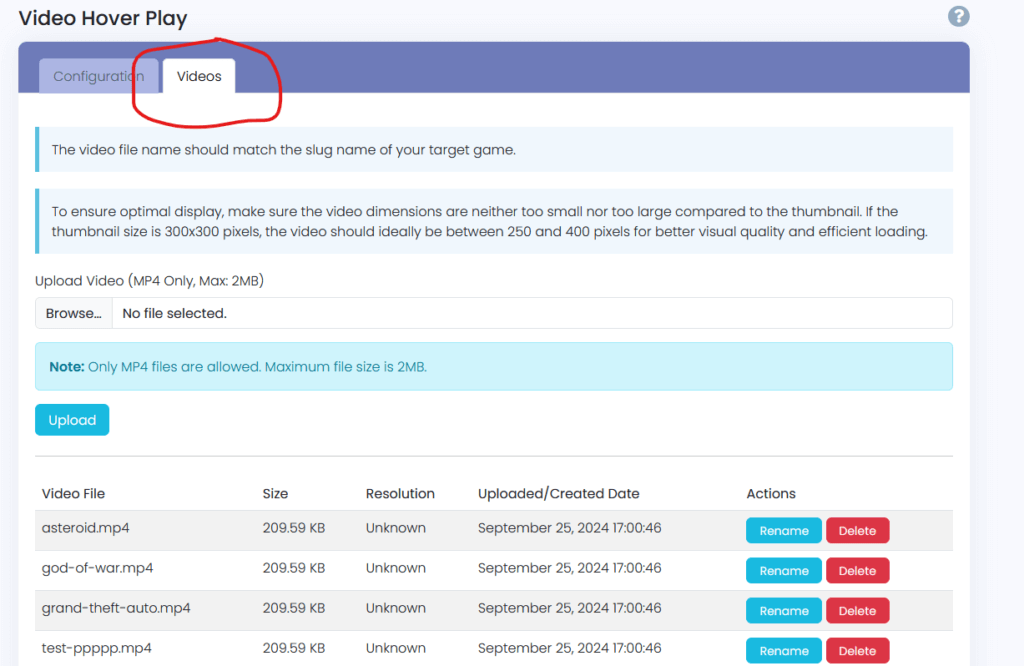Click the slug name matching notice

pos(494,150)
